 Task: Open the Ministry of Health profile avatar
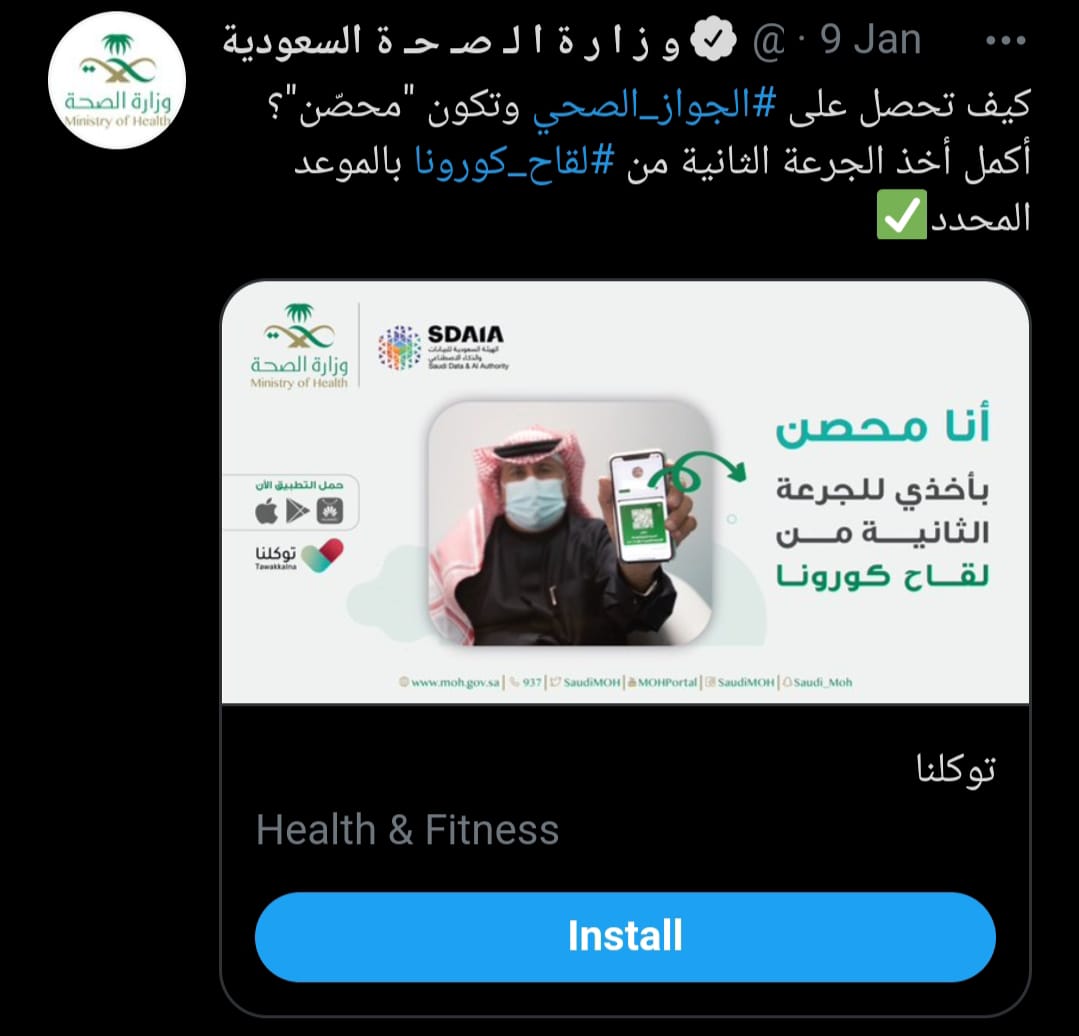point(117,80)
